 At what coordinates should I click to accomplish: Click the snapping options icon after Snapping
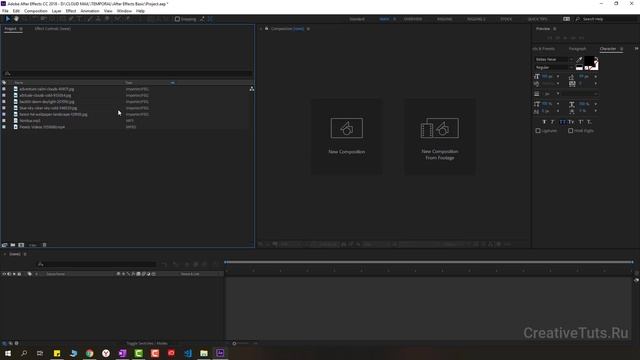click(202, 19)
